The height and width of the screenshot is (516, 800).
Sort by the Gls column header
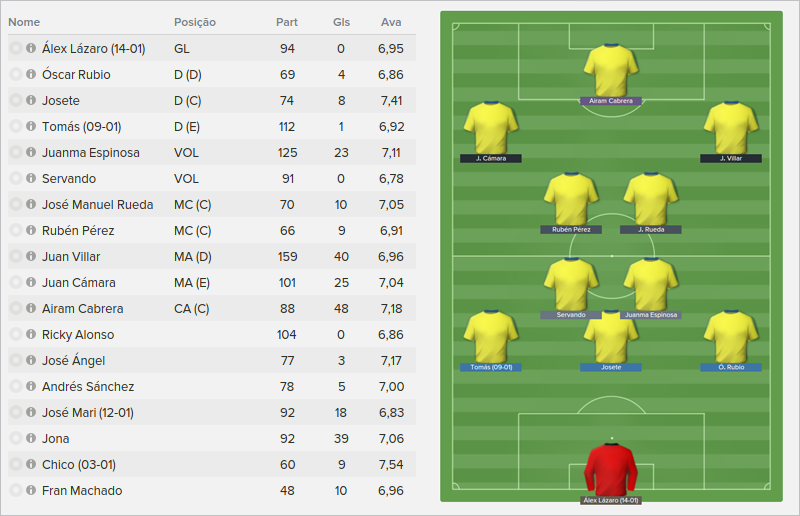[341, 22]
